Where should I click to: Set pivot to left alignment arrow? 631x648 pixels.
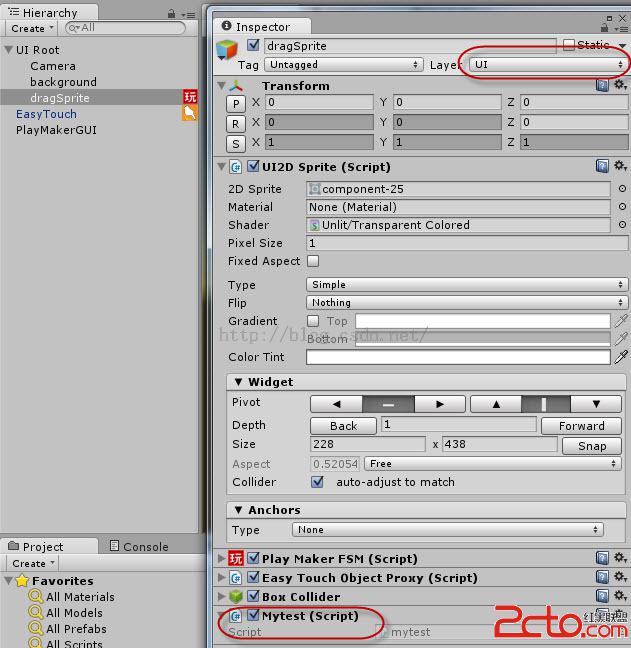pos(336,404)
